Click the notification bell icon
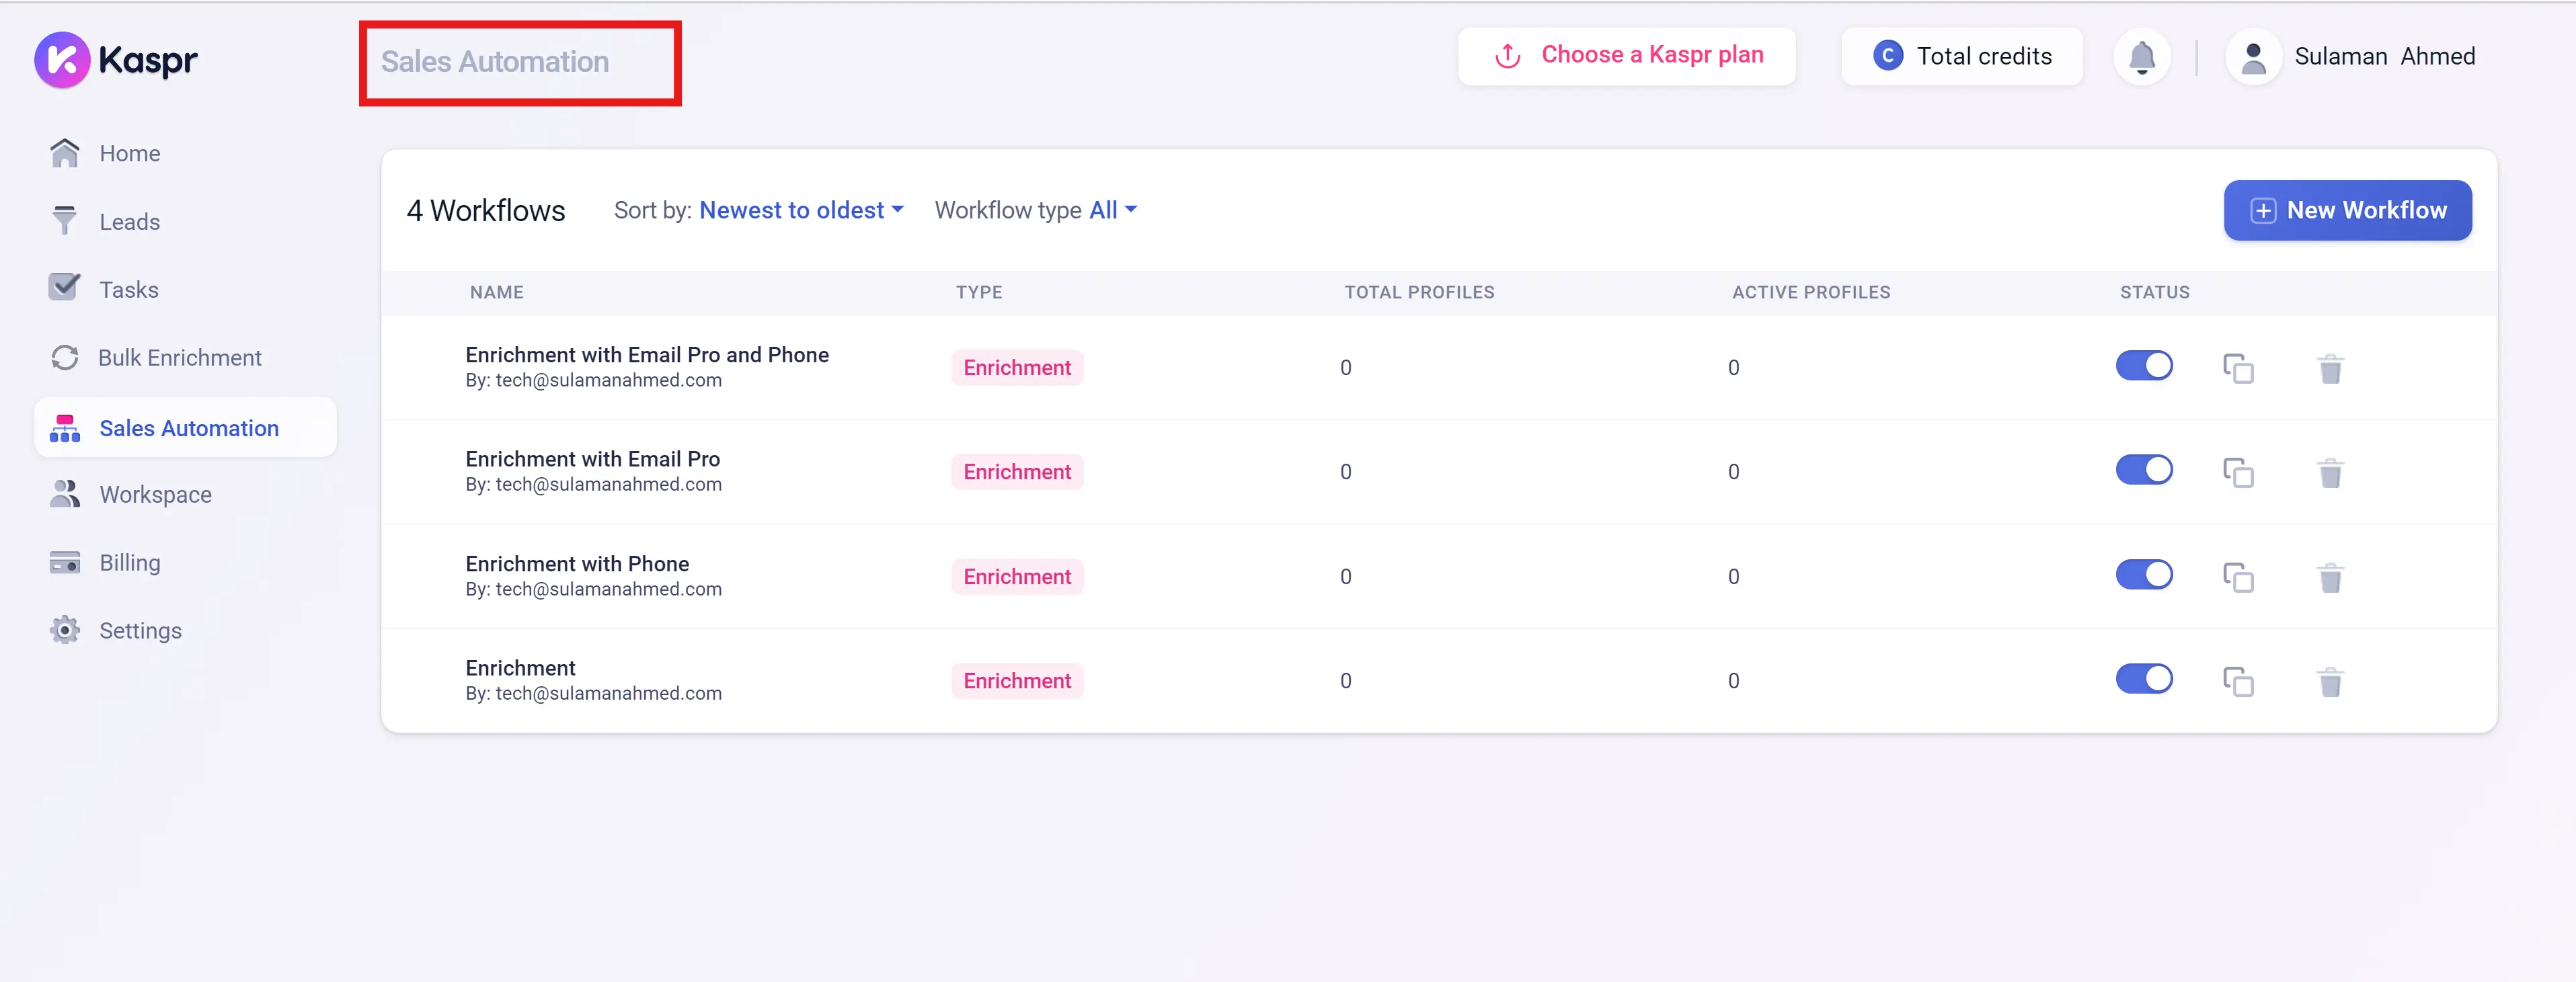Screen dimensions: 2576x982 click(2141, 57)
